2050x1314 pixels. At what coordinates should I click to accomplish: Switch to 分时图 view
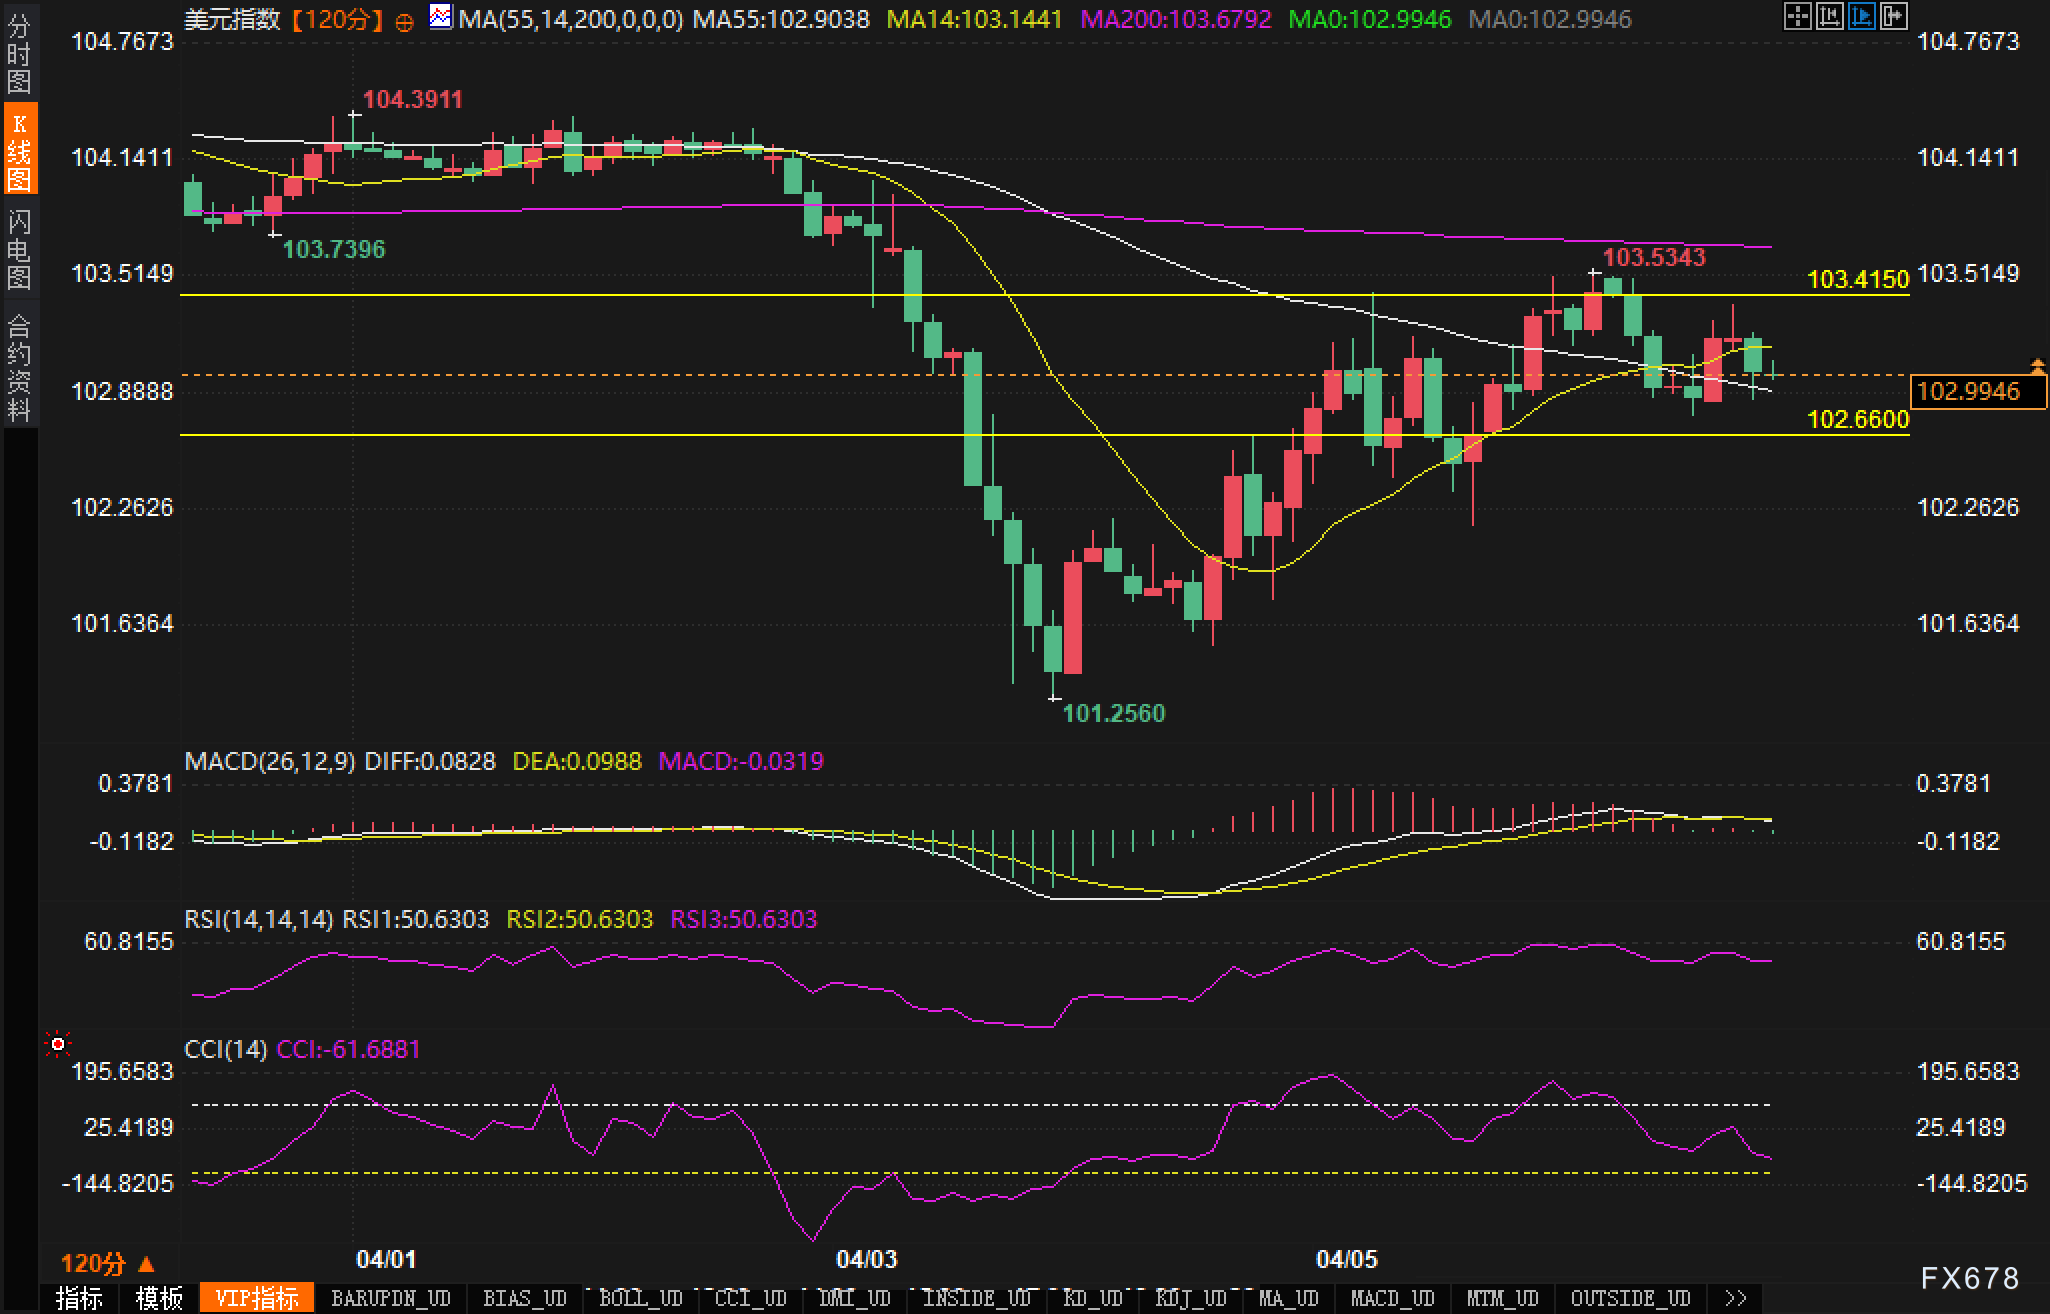(19, 53)
